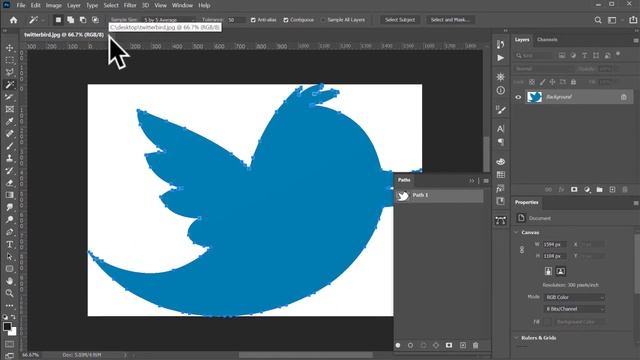Open the 8 Bits/Channel dropdown
Image resolution: width=640 pixels, height=360 pixels.
574,309
